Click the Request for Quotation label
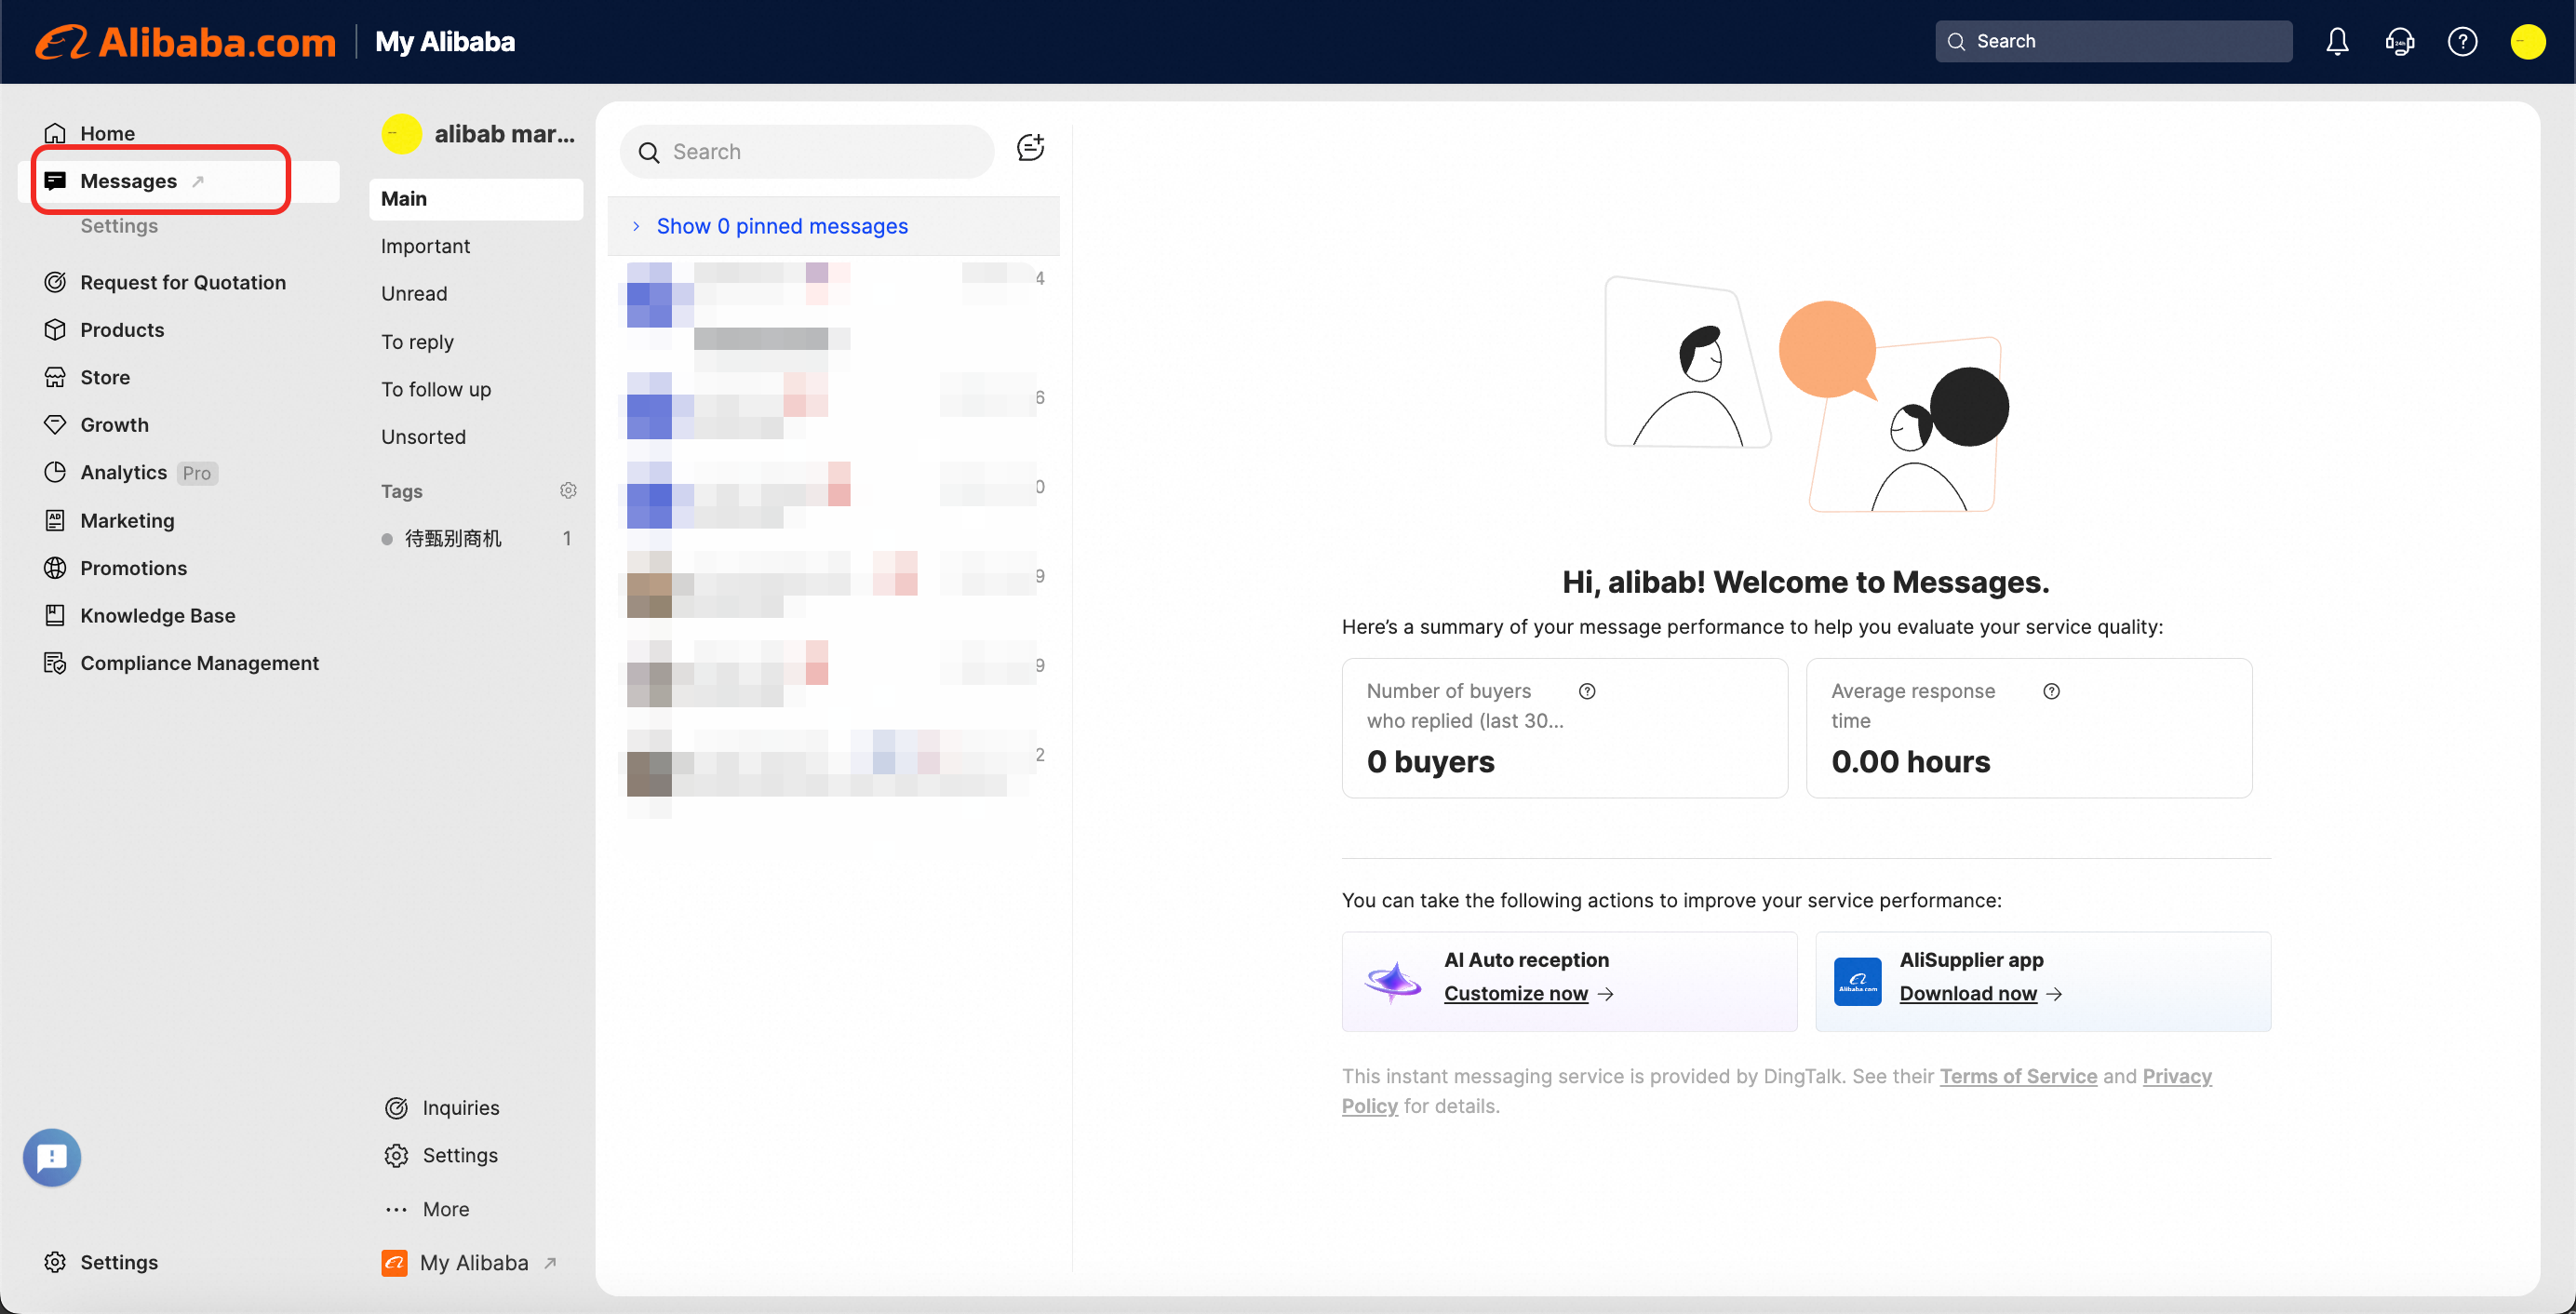The width and height of the screenshot is (2576, 1314). coord(183,282)
